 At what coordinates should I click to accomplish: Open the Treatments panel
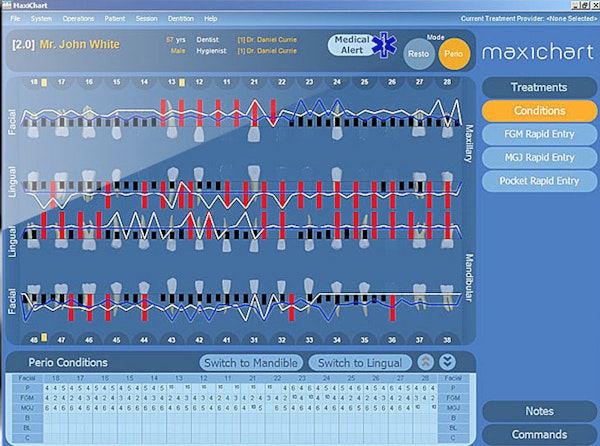pyautogui.click(x=539, y=87)
